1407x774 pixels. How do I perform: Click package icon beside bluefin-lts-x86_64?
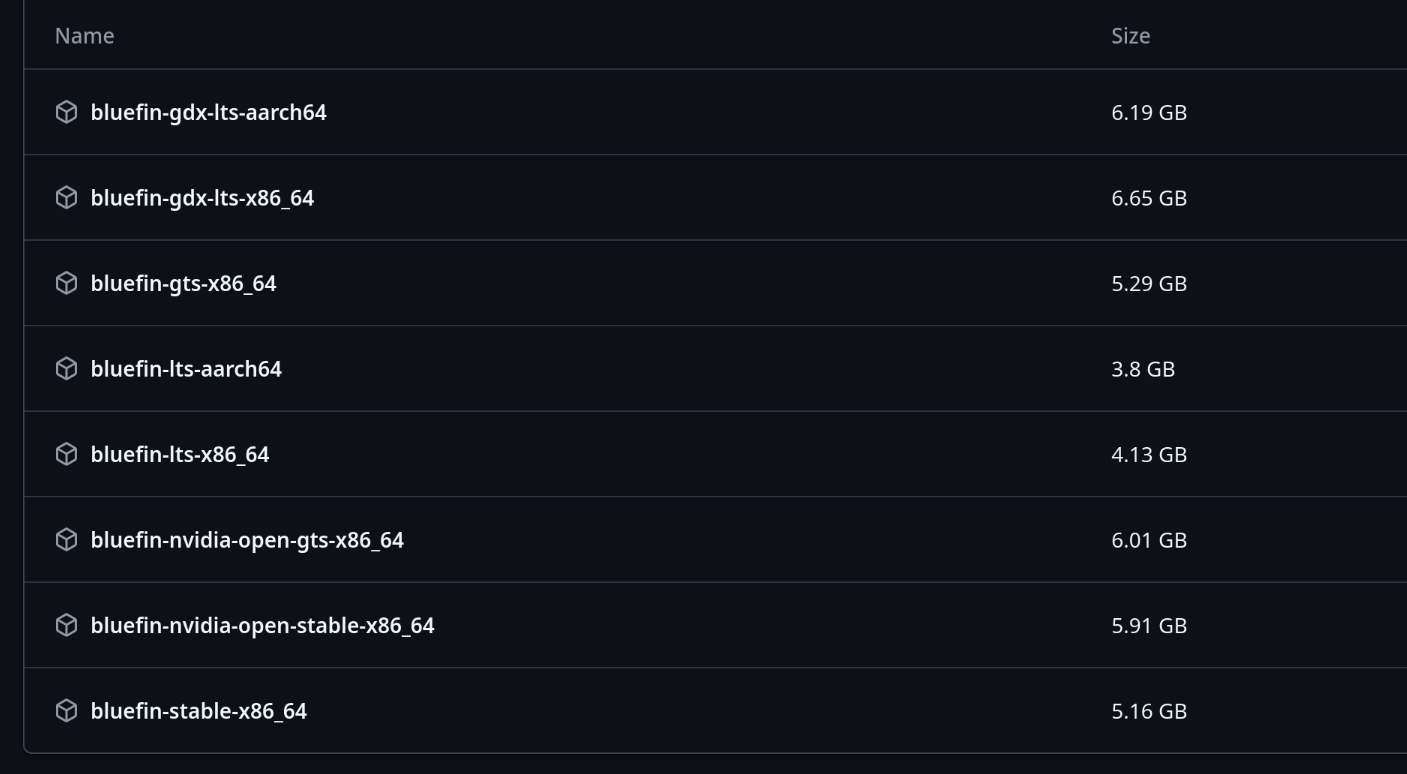[66, 454]
